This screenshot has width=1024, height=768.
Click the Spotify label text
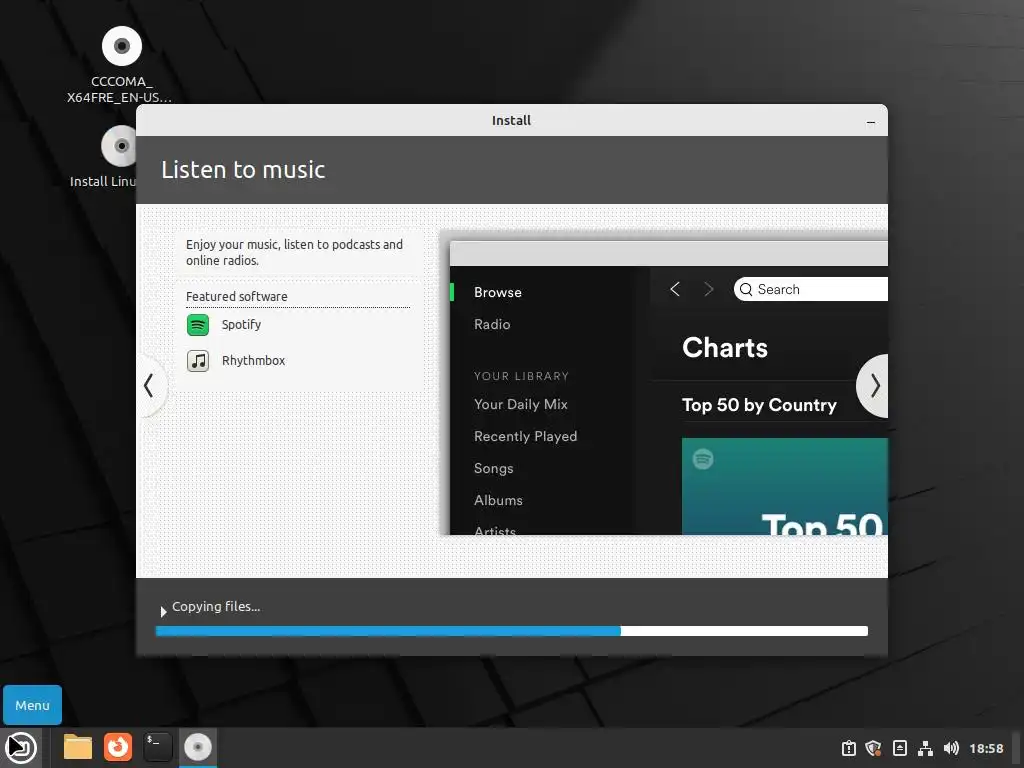pyautogui.click(x=241, y=325)
